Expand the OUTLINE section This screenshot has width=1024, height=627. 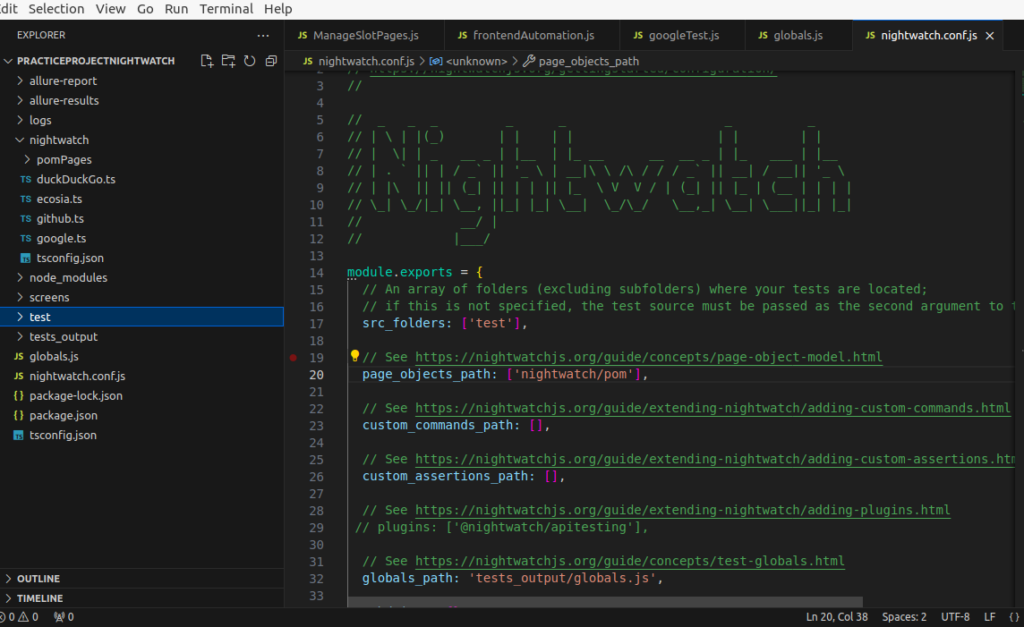(38, 579)
